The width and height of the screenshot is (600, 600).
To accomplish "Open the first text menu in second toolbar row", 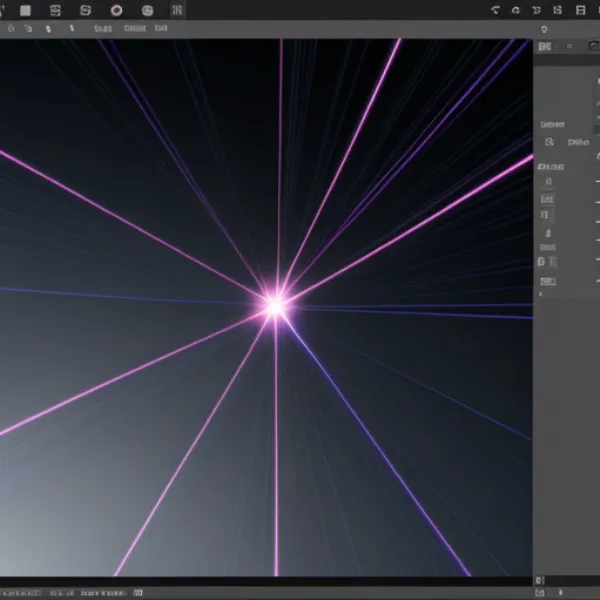I will click(x=103, y=28).
